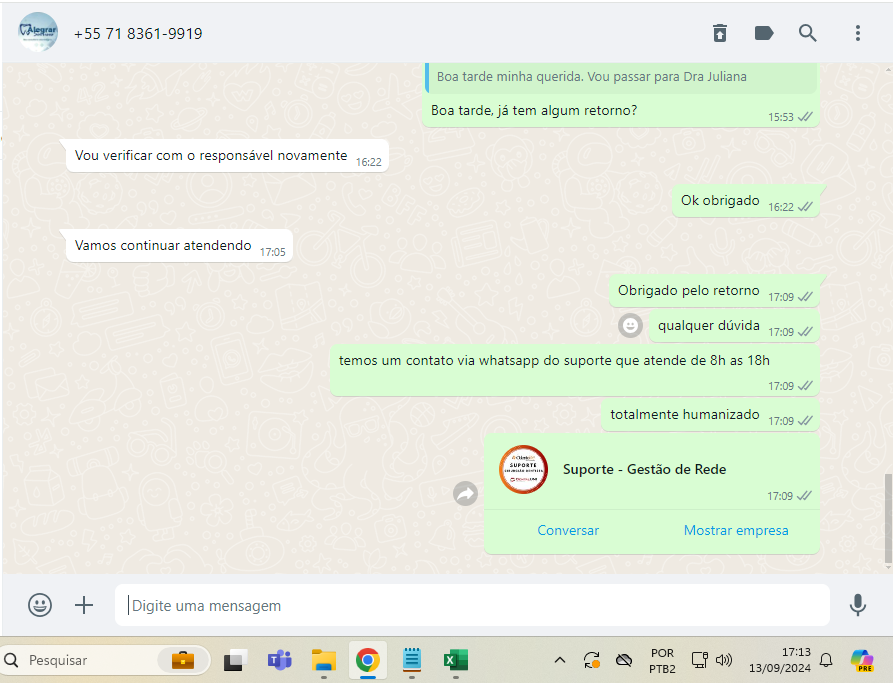Screen dimensions: 893x683
Task: Select message 'Vou verificar com o responsável novamente'
Action: coord(211,156)
